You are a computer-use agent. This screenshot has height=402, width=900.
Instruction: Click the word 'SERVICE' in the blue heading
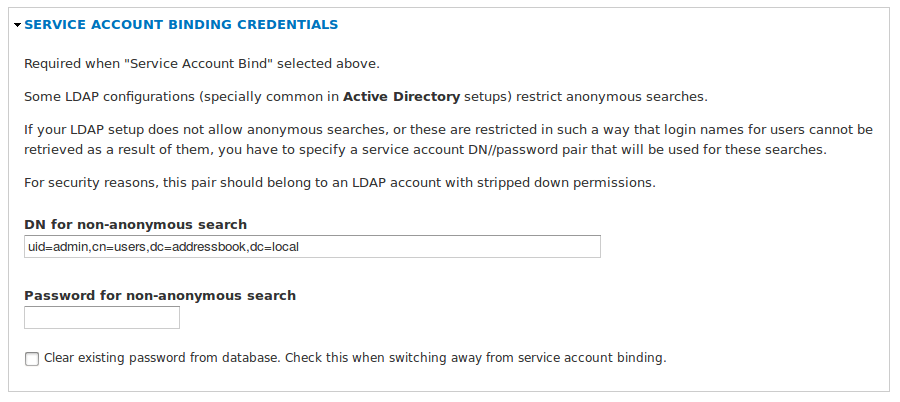[x=53, y=25]
